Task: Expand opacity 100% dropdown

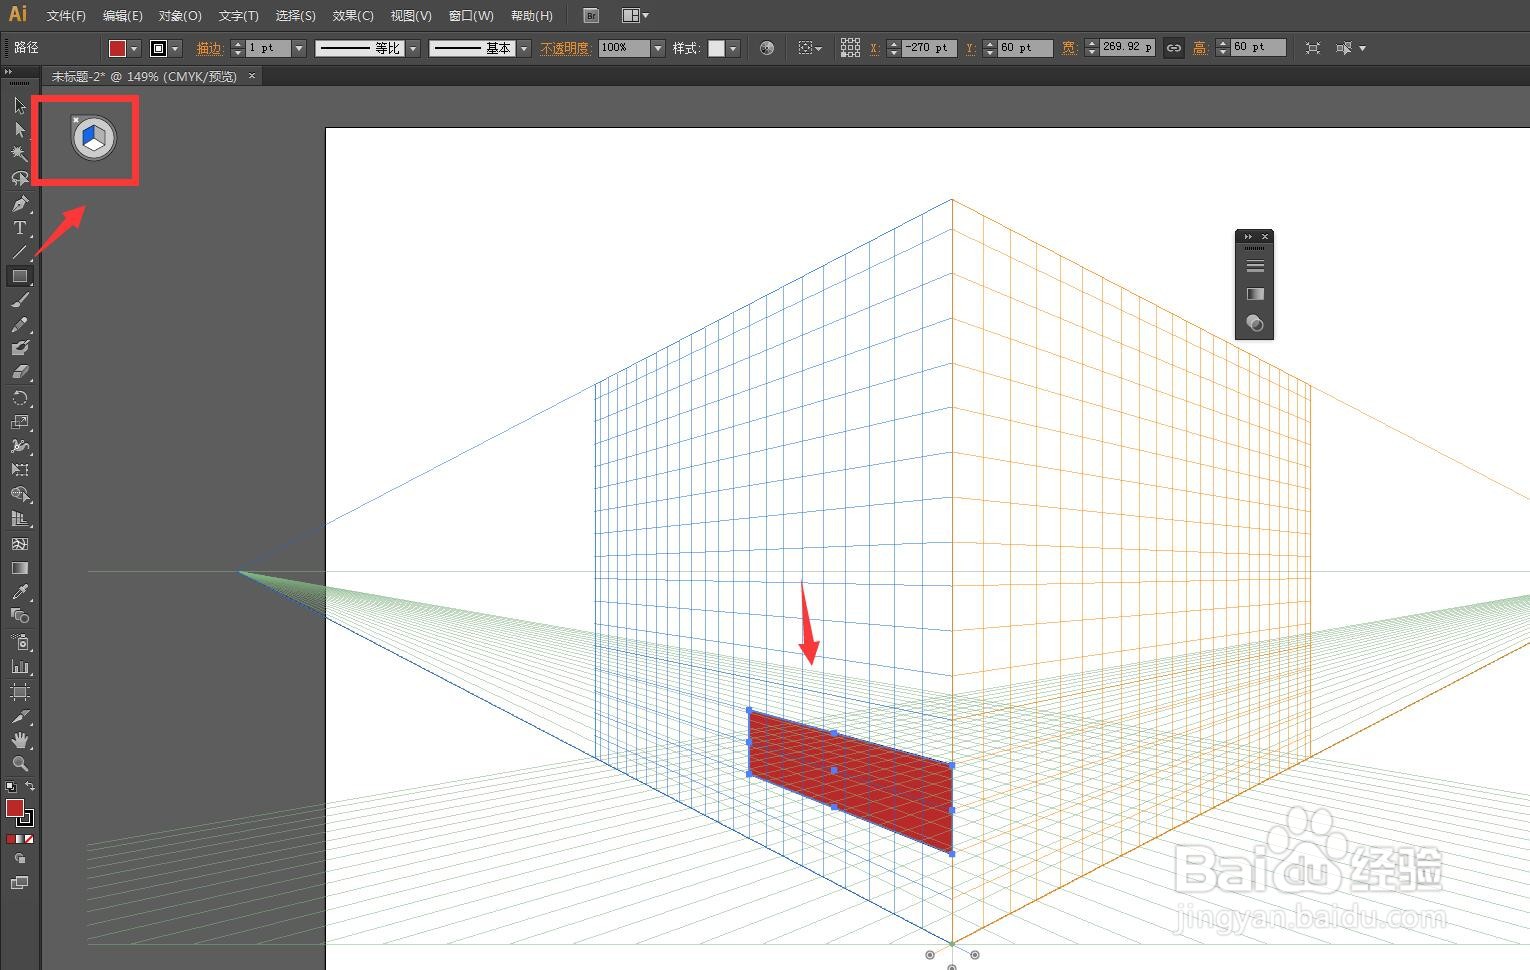Action: pyautogui.click(x=658, y=48)
